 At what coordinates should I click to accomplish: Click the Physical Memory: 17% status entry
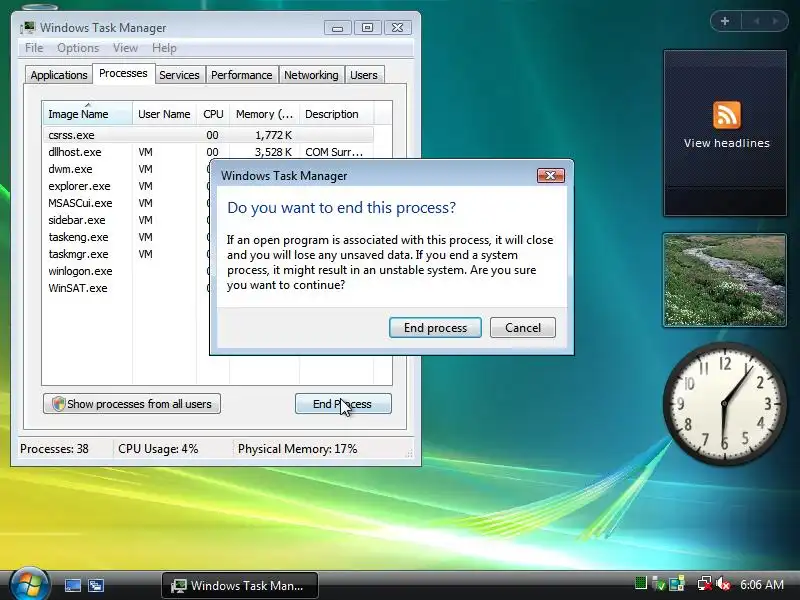click(x=297, y=449)
